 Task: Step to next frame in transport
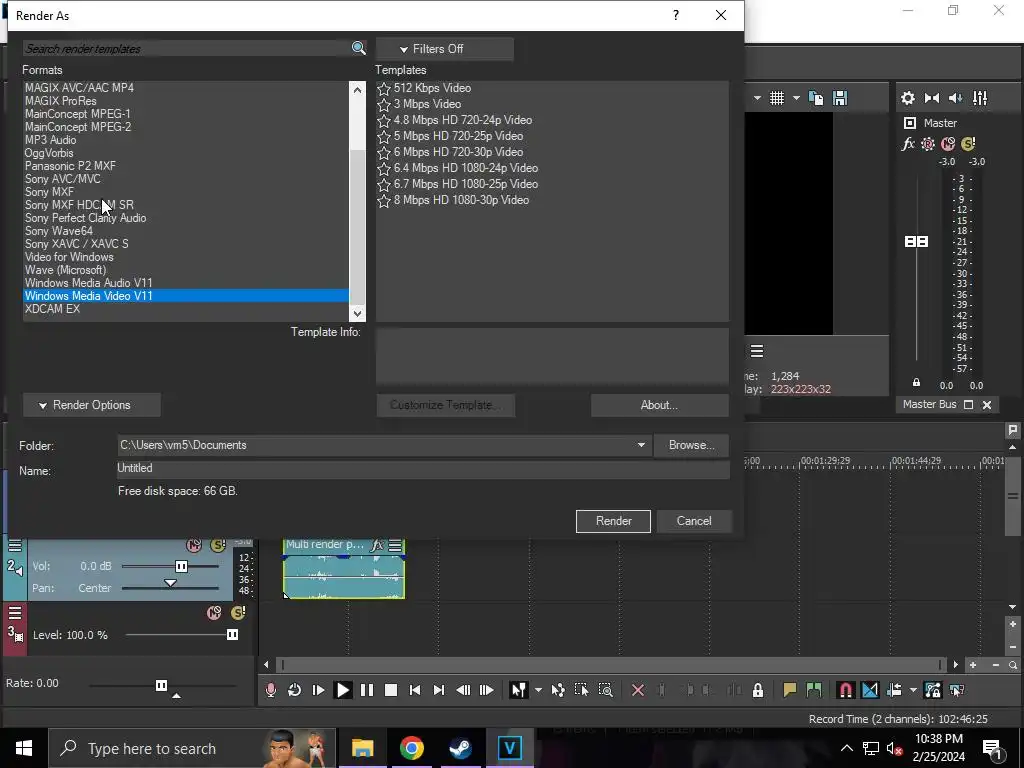click(487, 690)
